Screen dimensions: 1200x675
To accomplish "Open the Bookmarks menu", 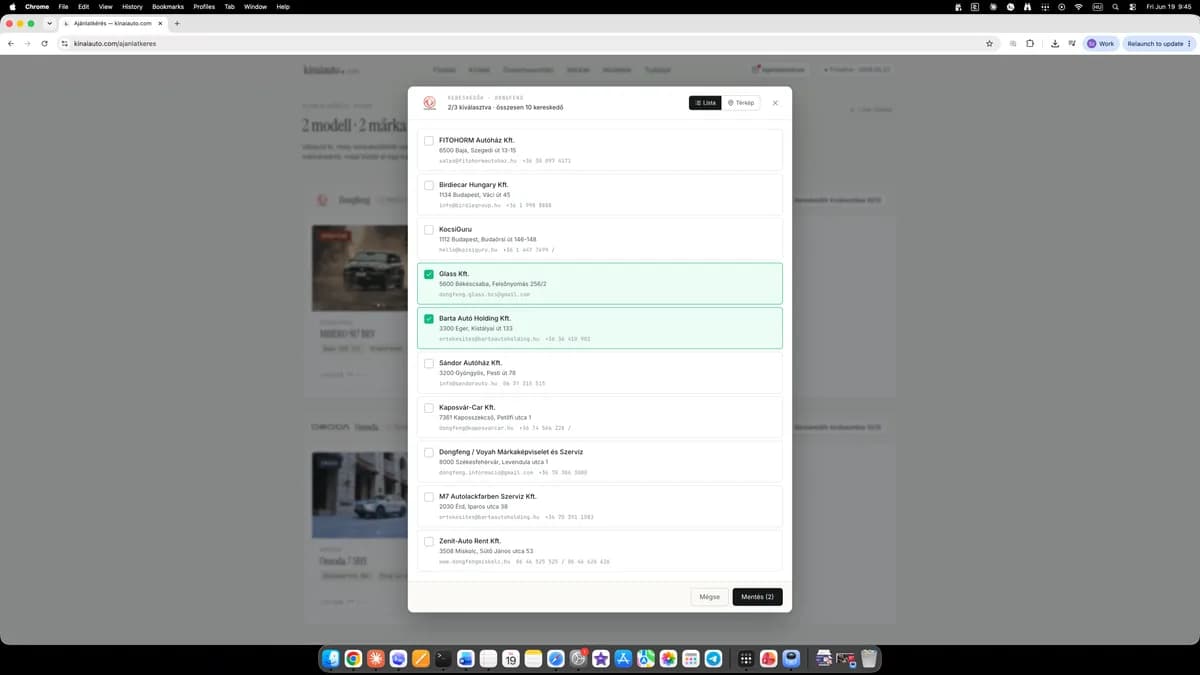I will (168, 6).
